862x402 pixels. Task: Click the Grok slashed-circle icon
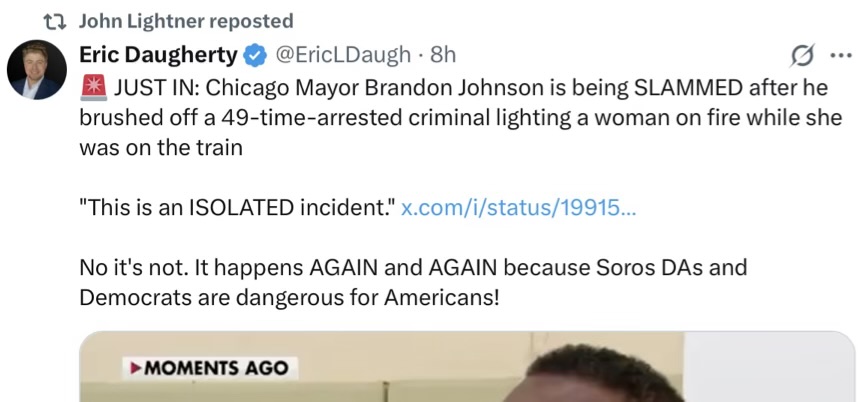coord(801,56)
